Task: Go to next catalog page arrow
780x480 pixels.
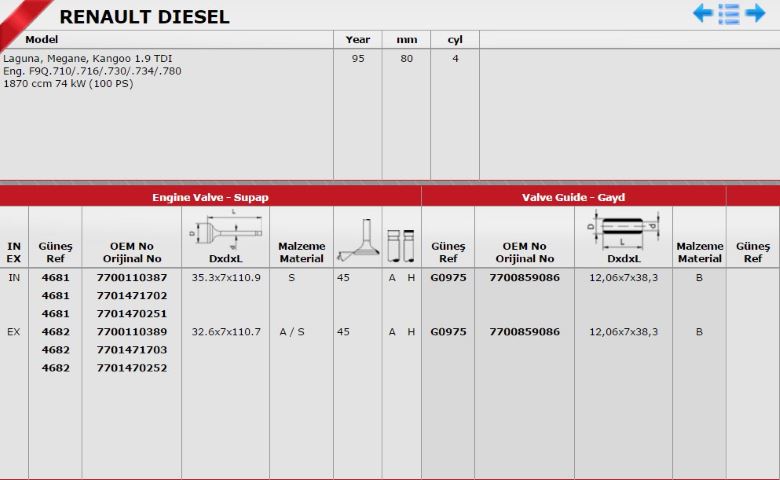Action: pyautogui.click(x=755, y=13)
